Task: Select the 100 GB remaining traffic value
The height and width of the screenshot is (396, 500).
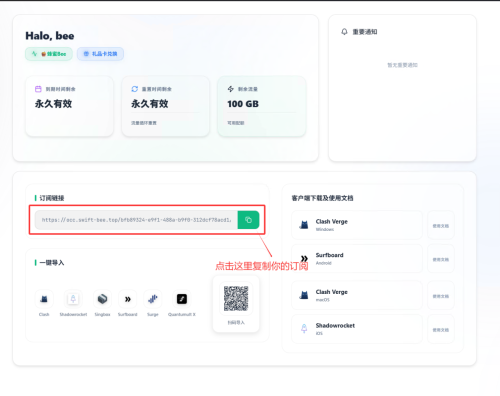Action: tap(243, 104)
